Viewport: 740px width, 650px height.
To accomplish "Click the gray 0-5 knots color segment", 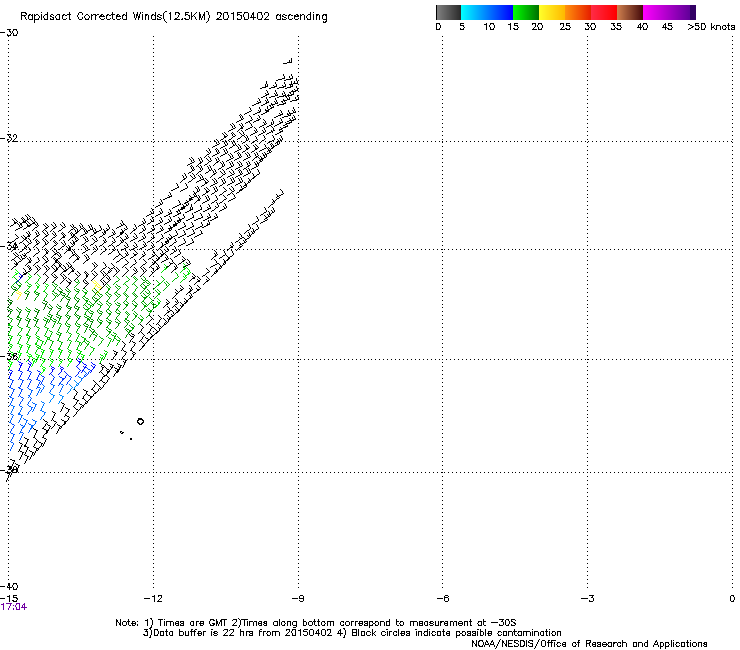I will [448, 12].
